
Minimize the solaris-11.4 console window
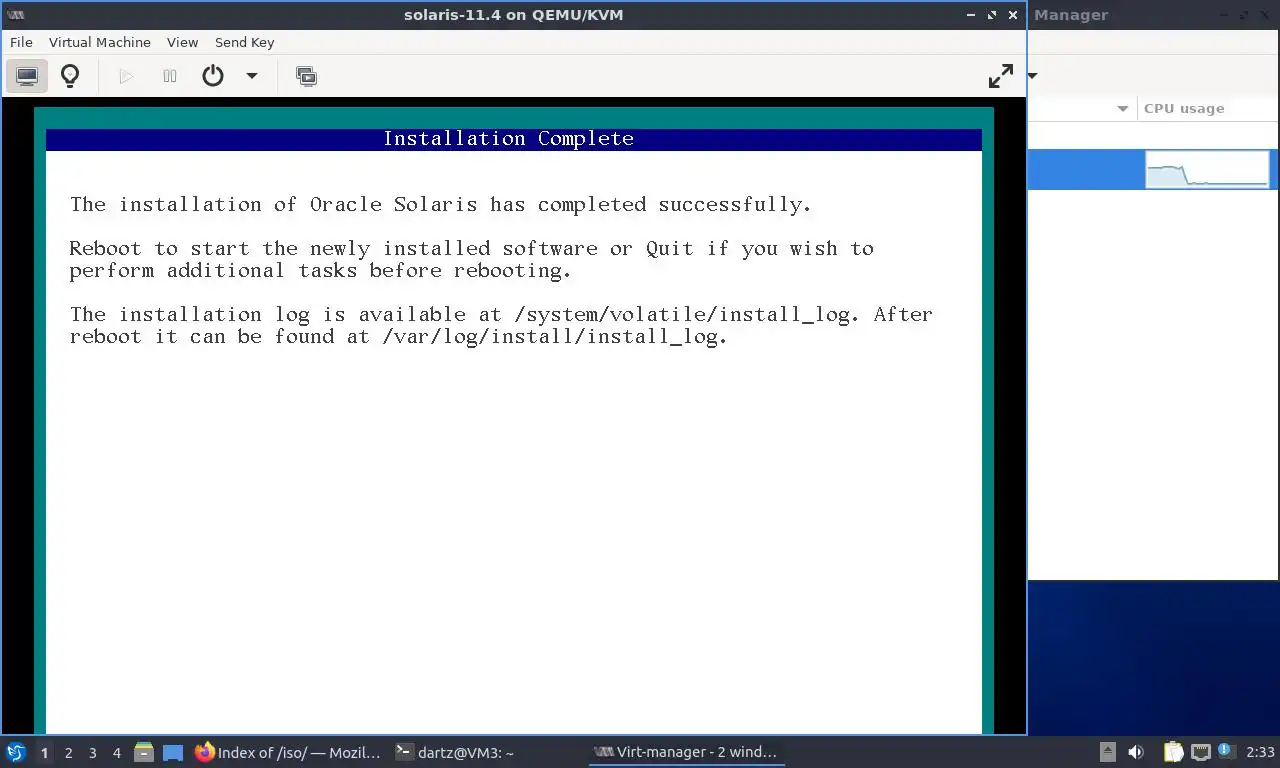coord(971,15)
